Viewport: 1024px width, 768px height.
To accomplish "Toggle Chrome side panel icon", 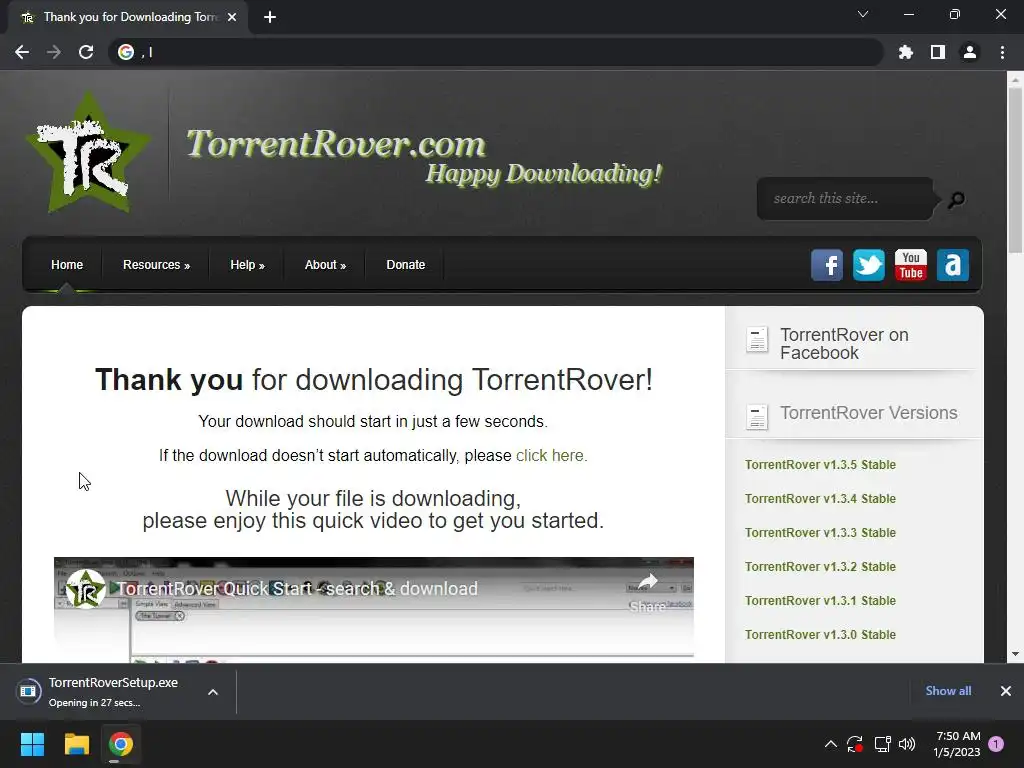I will [x=938, y=52].
